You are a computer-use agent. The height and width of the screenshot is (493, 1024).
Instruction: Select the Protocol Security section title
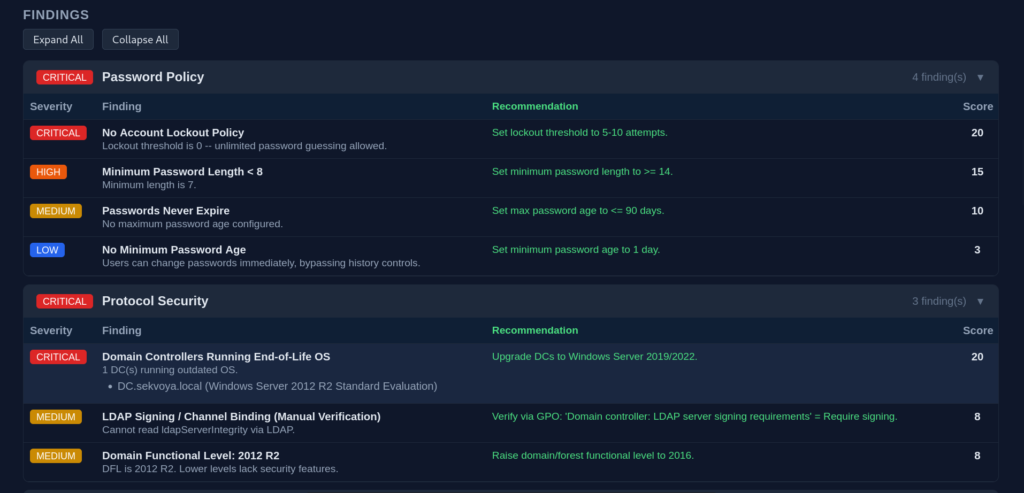coord(155,301)
